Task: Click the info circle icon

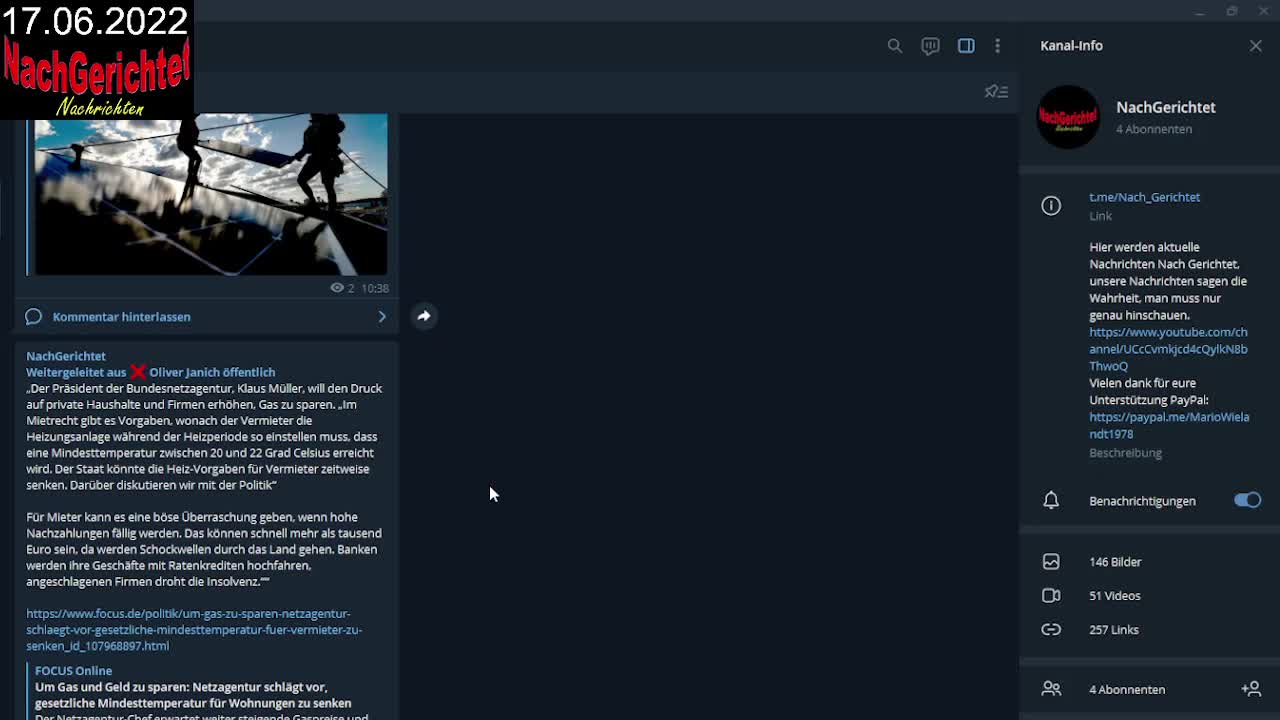Action: [x=1051, y=205]
